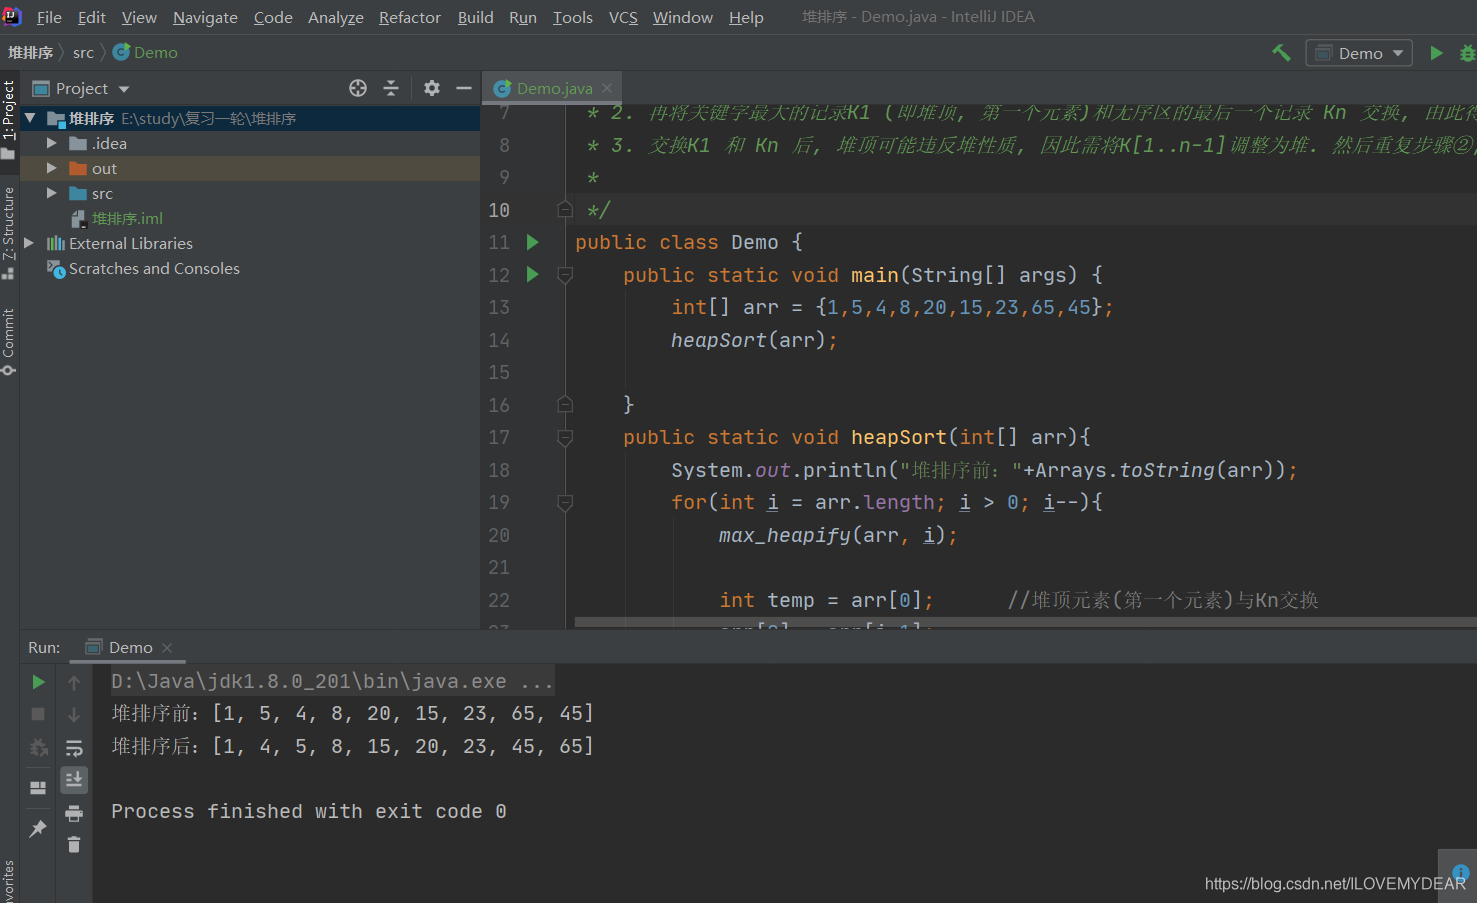The width and height of the screenshot is (1477, 903).
Task: Close the Demo.java editor tab
Action: (x=607, y=88)
